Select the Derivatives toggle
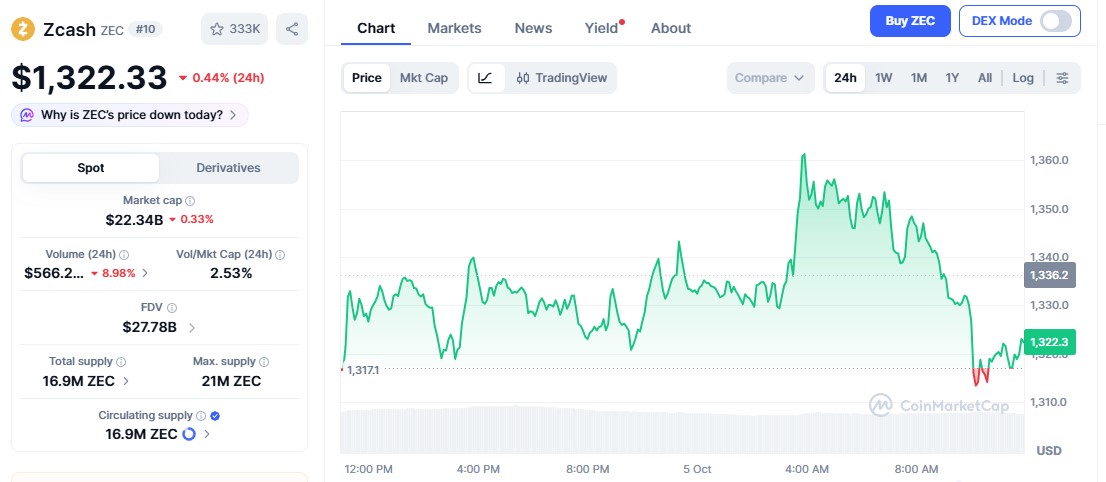Screen dimensions: 1106x482 [x=229, y=168]
